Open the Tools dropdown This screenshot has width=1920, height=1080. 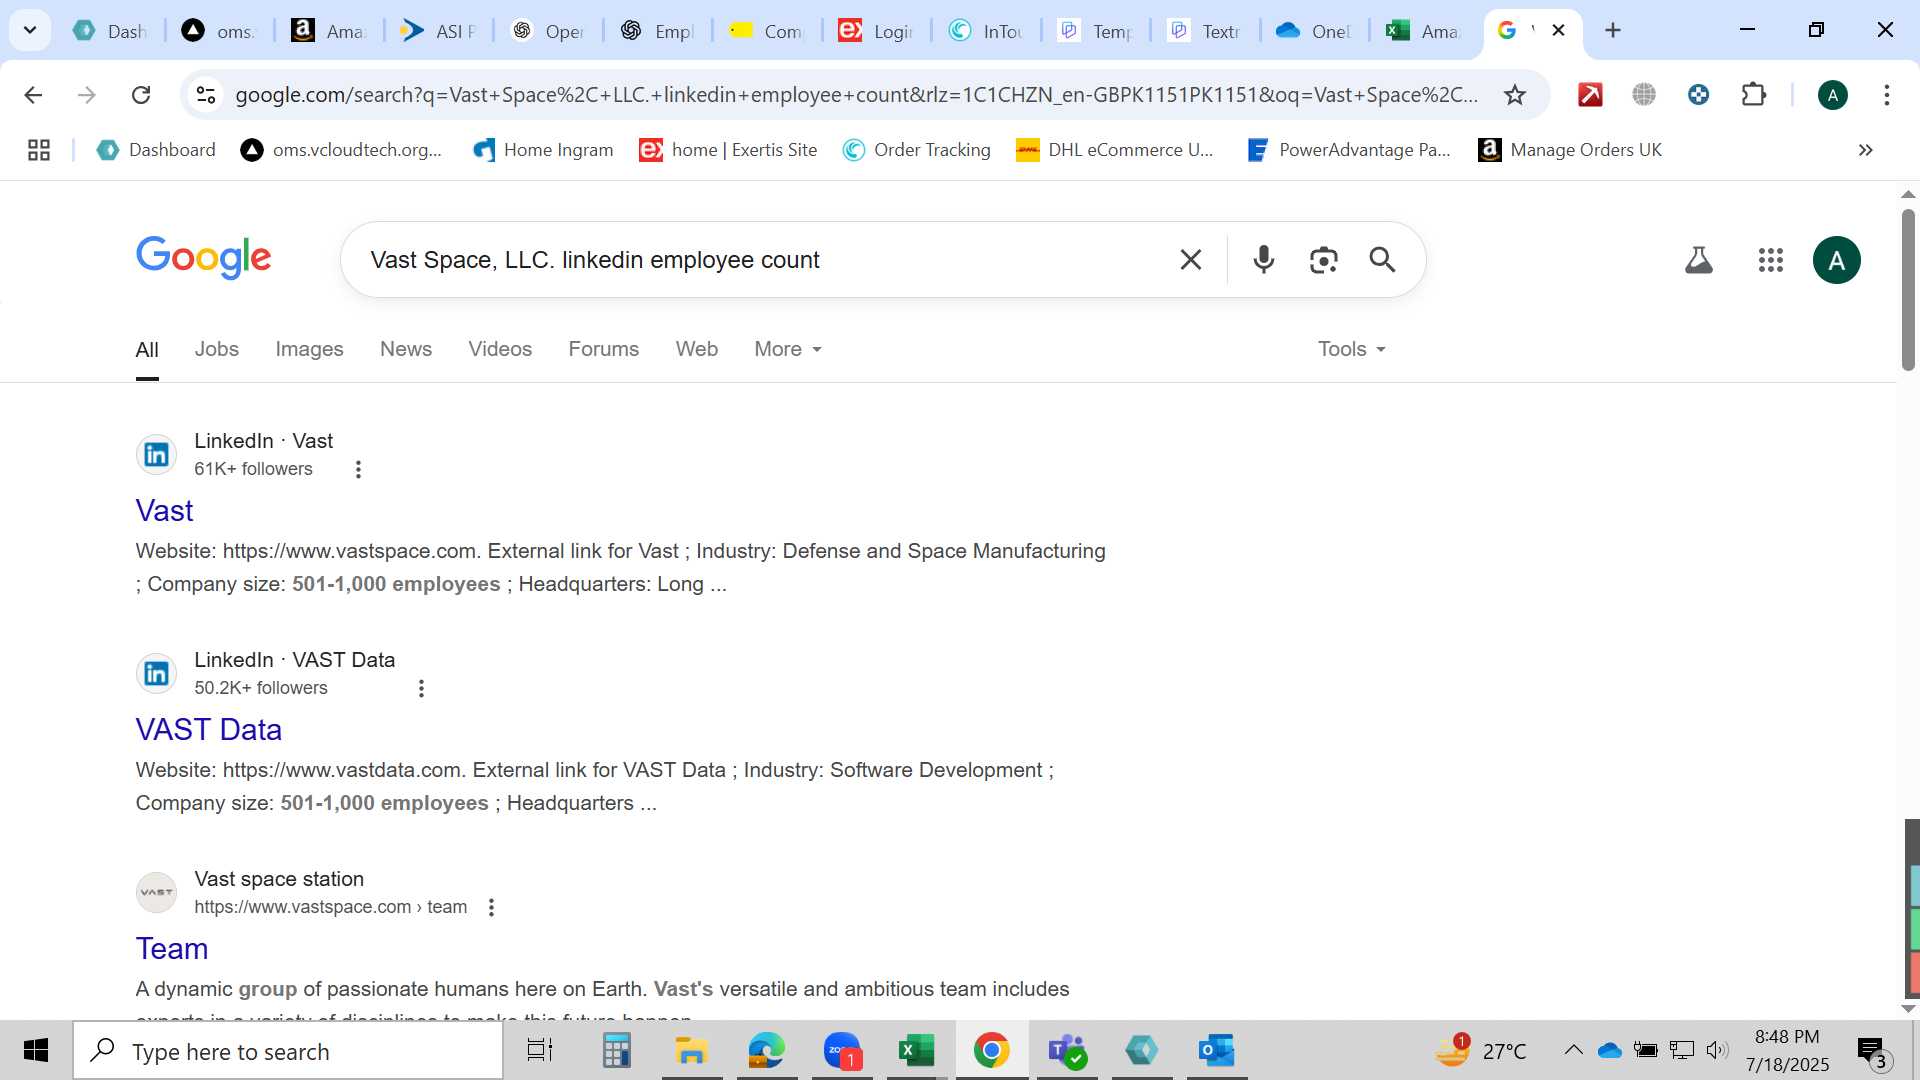1351,349
